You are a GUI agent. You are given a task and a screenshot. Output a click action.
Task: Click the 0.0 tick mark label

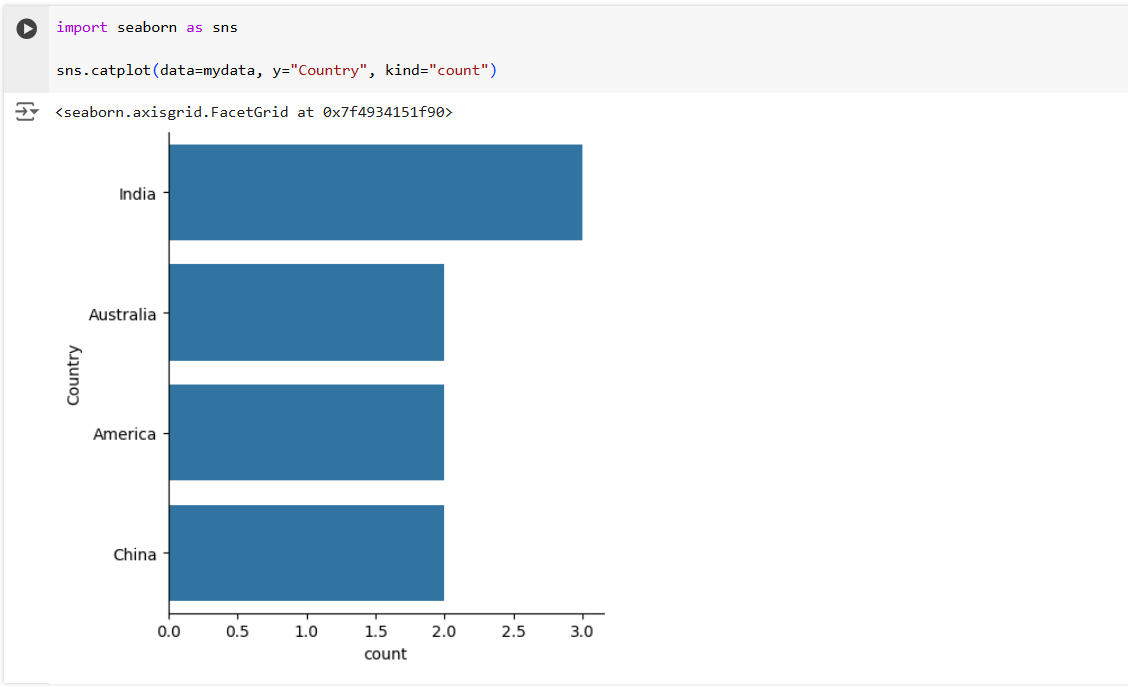(x=170, y=631)
